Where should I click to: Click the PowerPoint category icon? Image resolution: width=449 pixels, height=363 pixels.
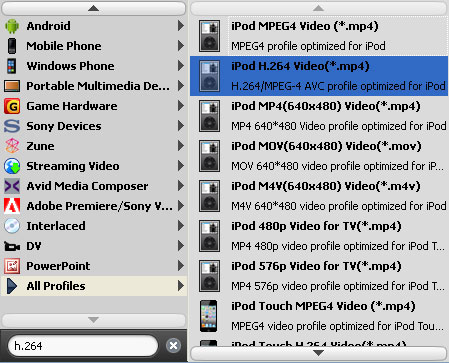(x=12, y=266)
